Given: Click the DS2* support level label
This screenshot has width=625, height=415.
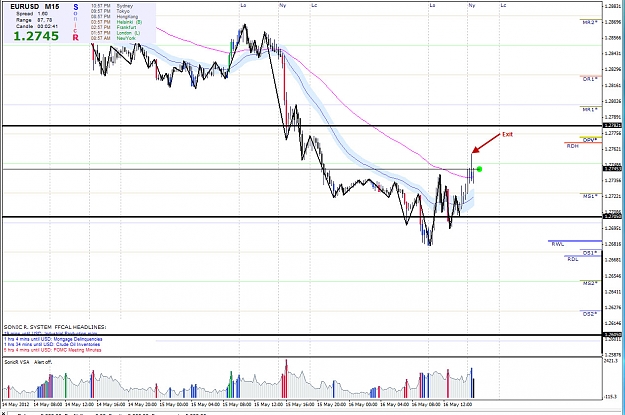Looking at the screenshot, I should click(x=590, y=314).
